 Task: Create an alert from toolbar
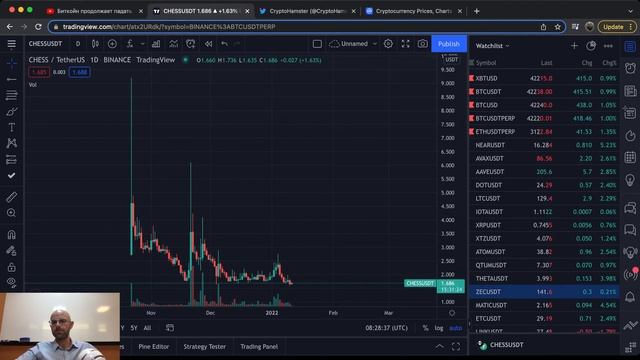(191, 44)
